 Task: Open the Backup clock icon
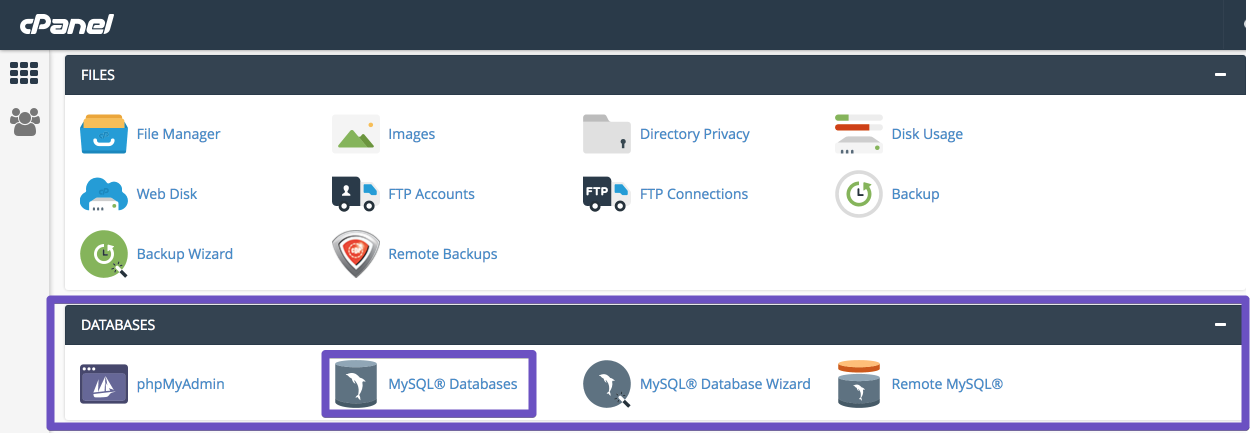pyautogui.click(x=859, y=194)
